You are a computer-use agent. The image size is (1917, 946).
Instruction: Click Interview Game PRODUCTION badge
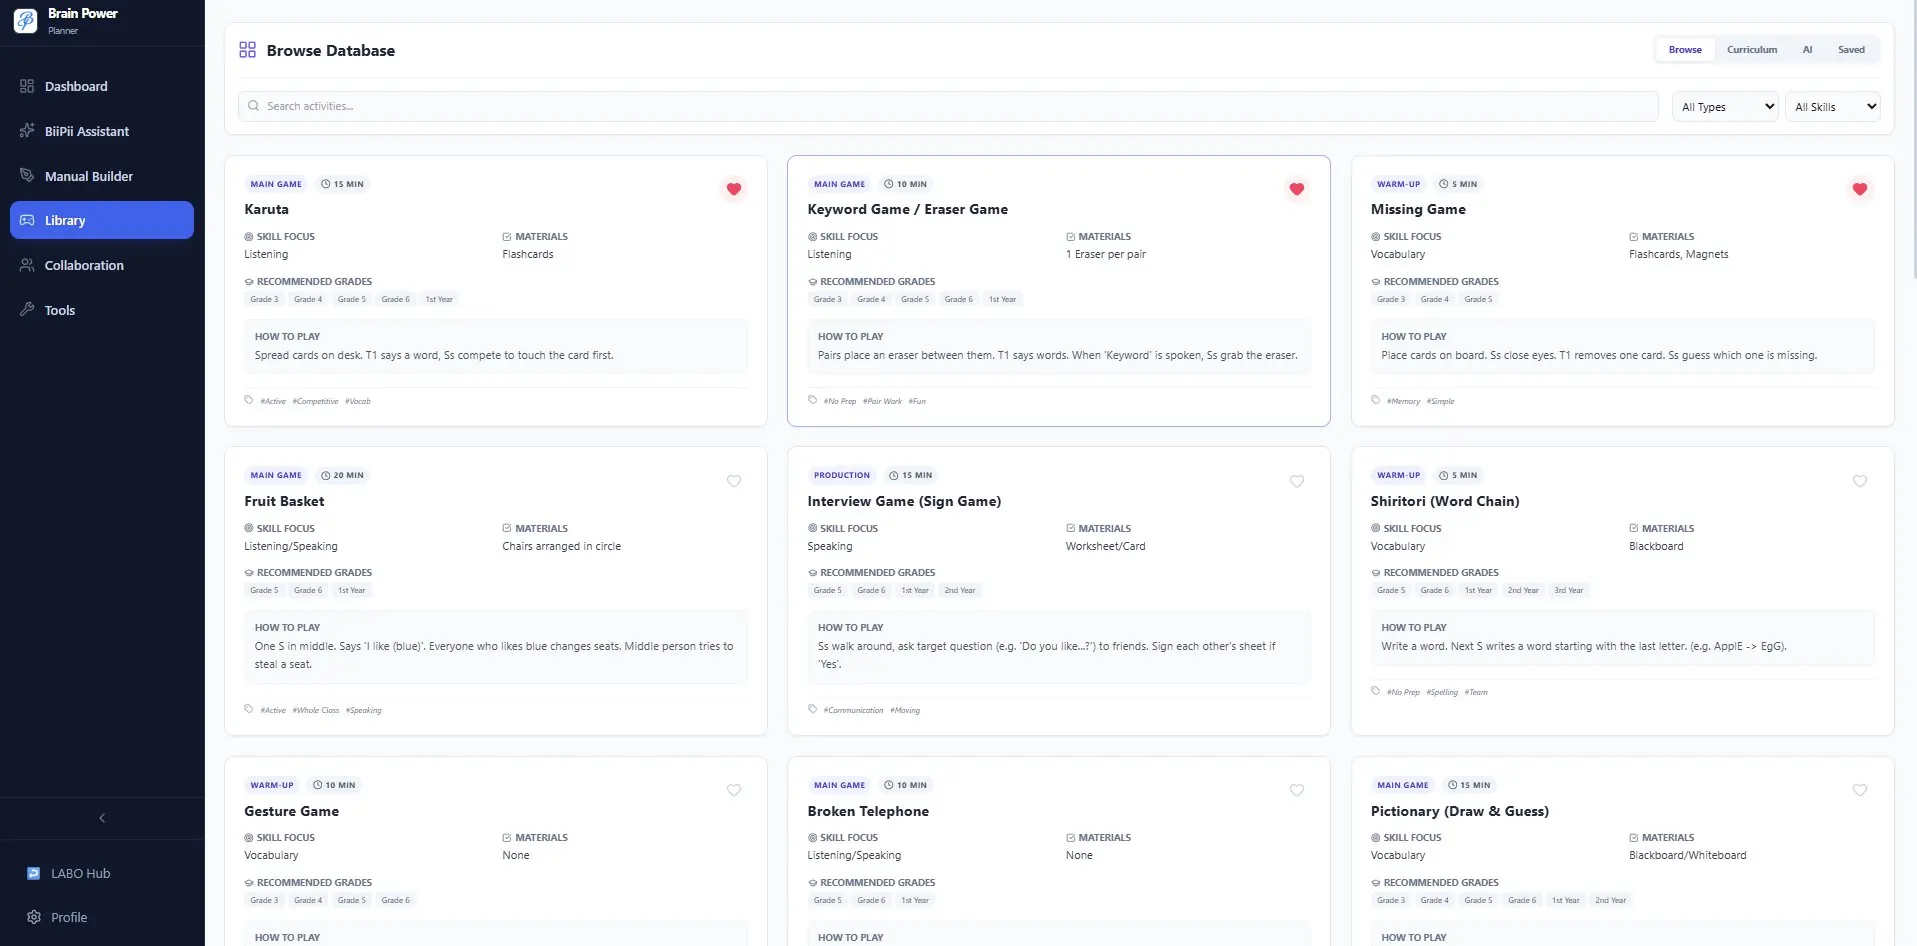pyautogui.click(x=842, y=475)
